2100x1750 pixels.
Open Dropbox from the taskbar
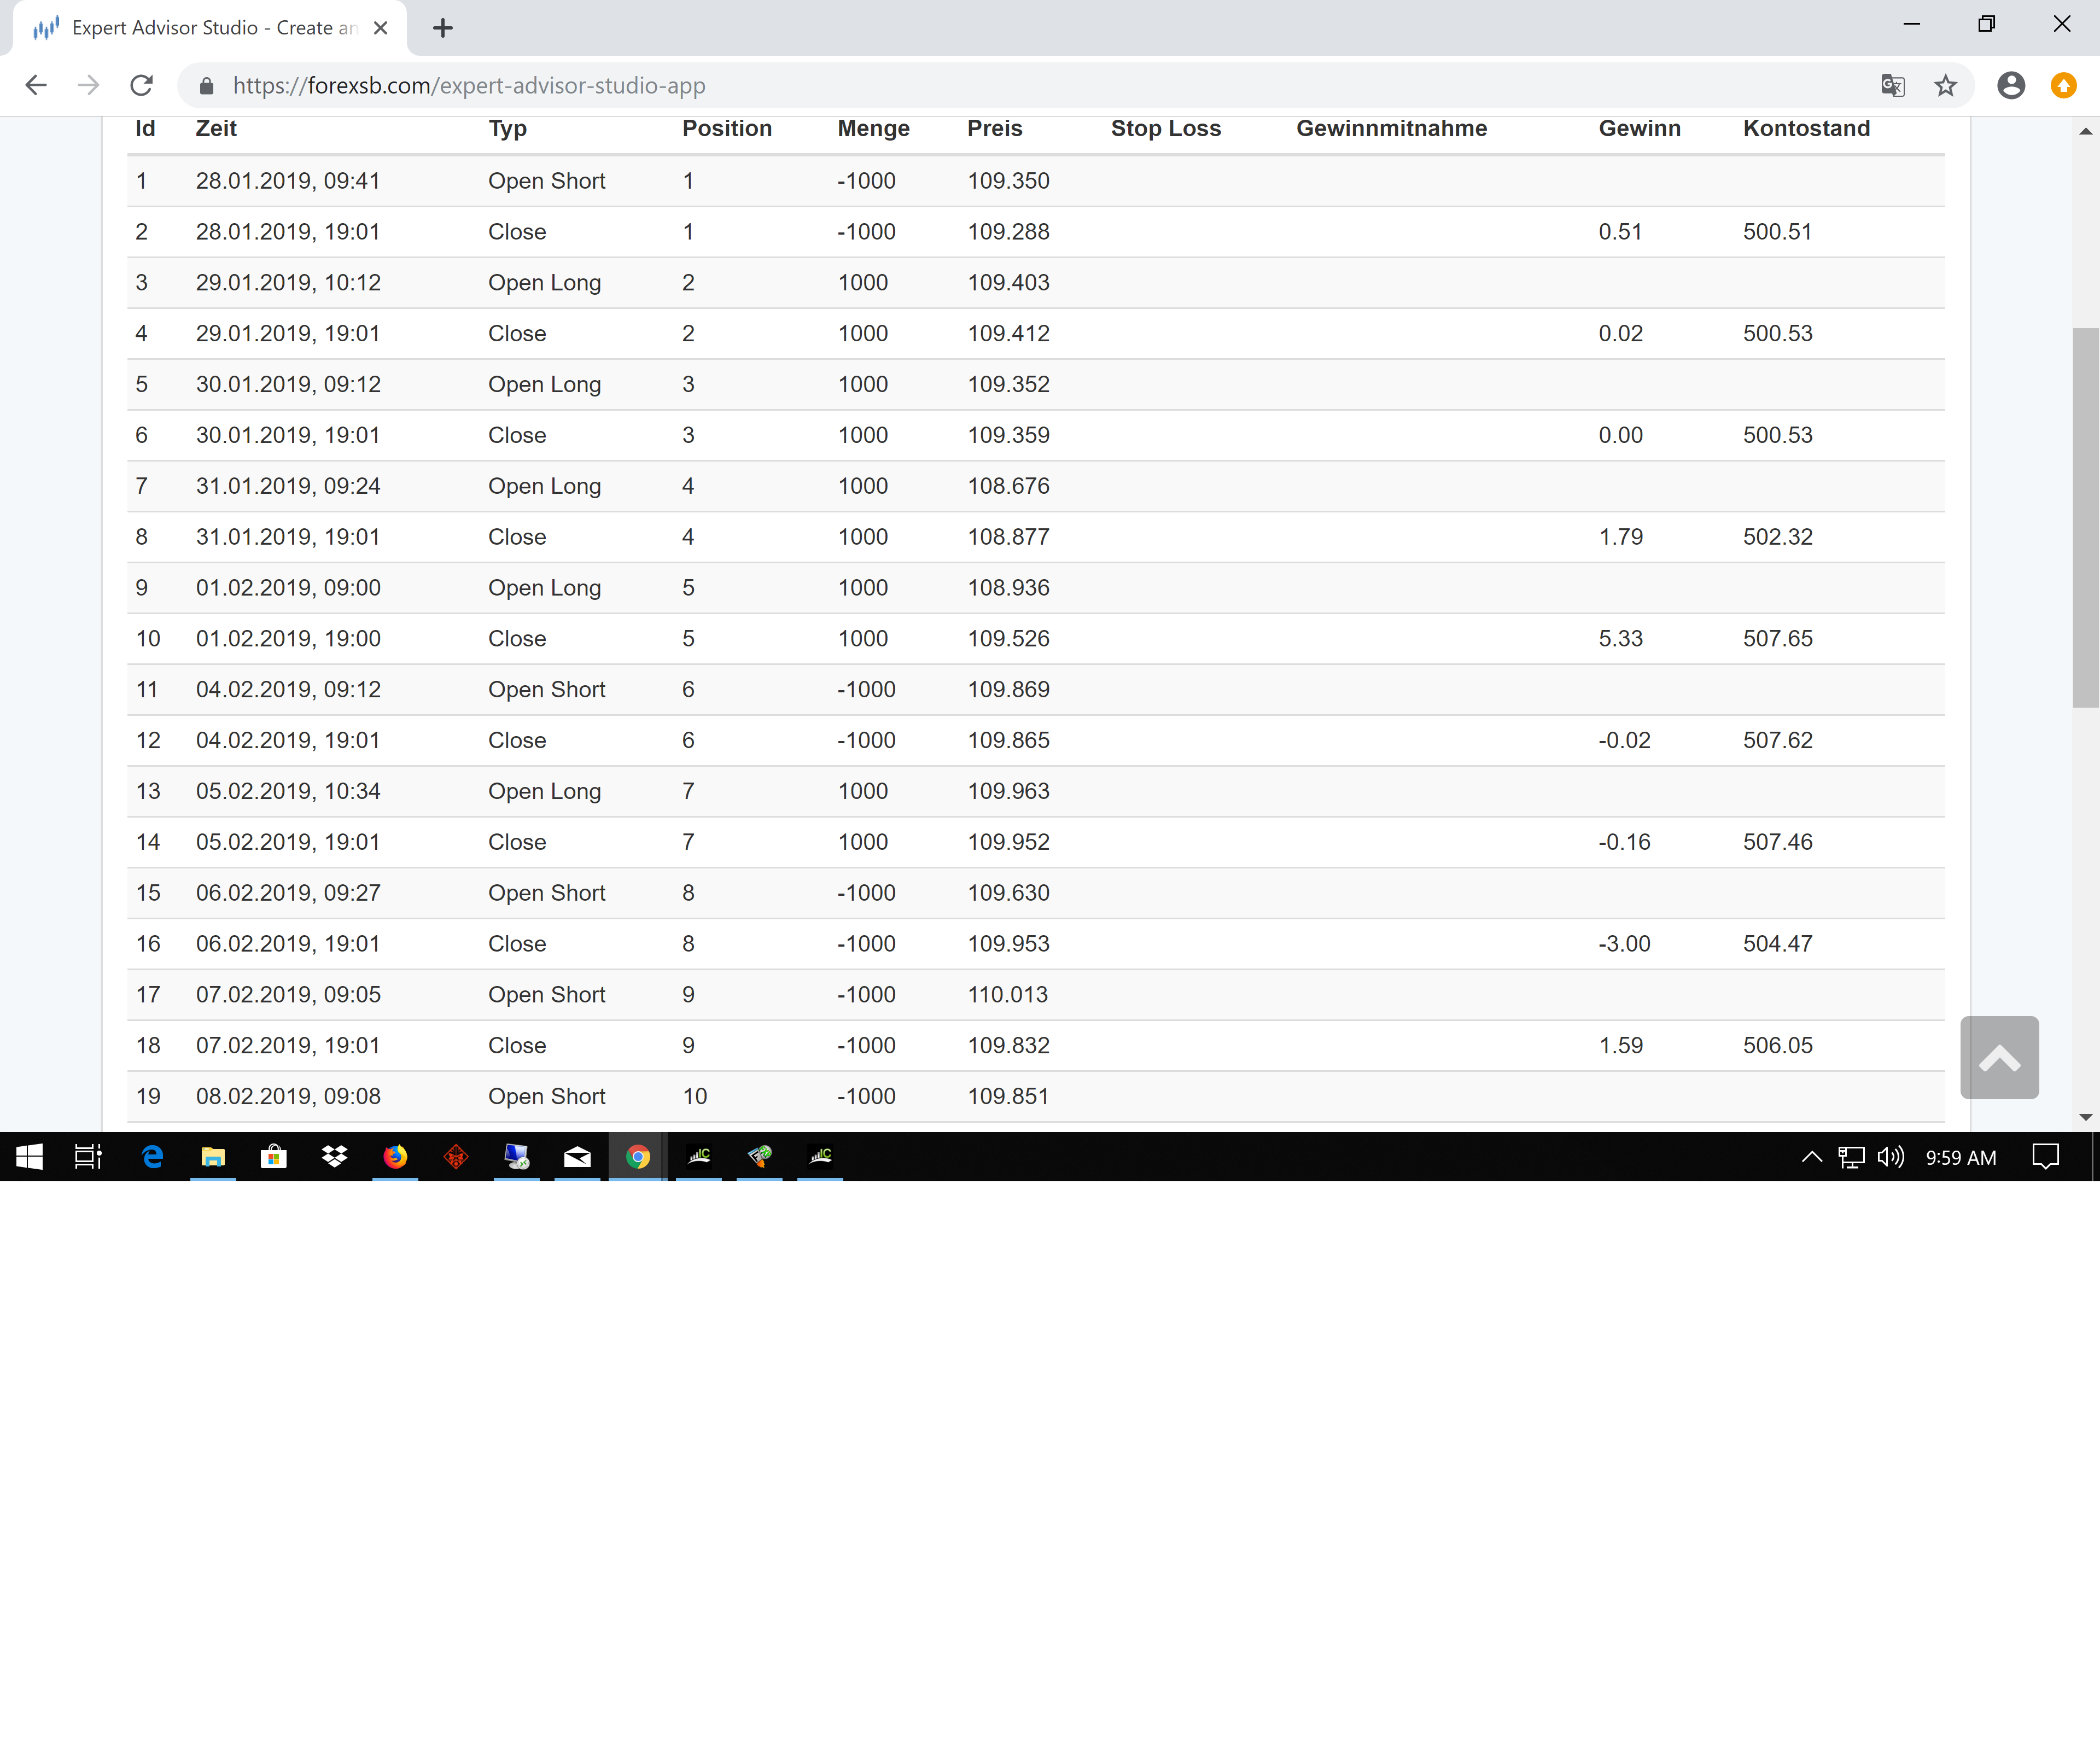point(334,1157)
